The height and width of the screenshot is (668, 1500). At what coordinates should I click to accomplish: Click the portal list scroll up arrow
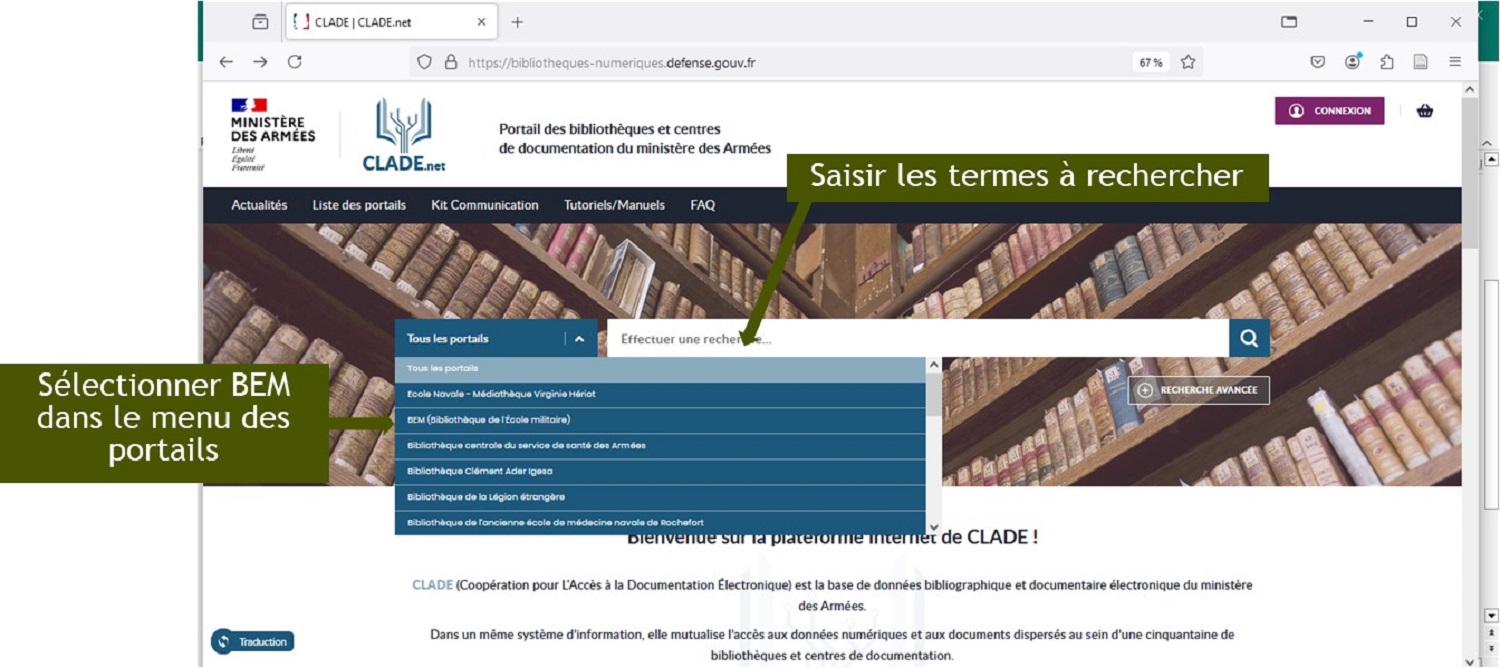point(934,364)
